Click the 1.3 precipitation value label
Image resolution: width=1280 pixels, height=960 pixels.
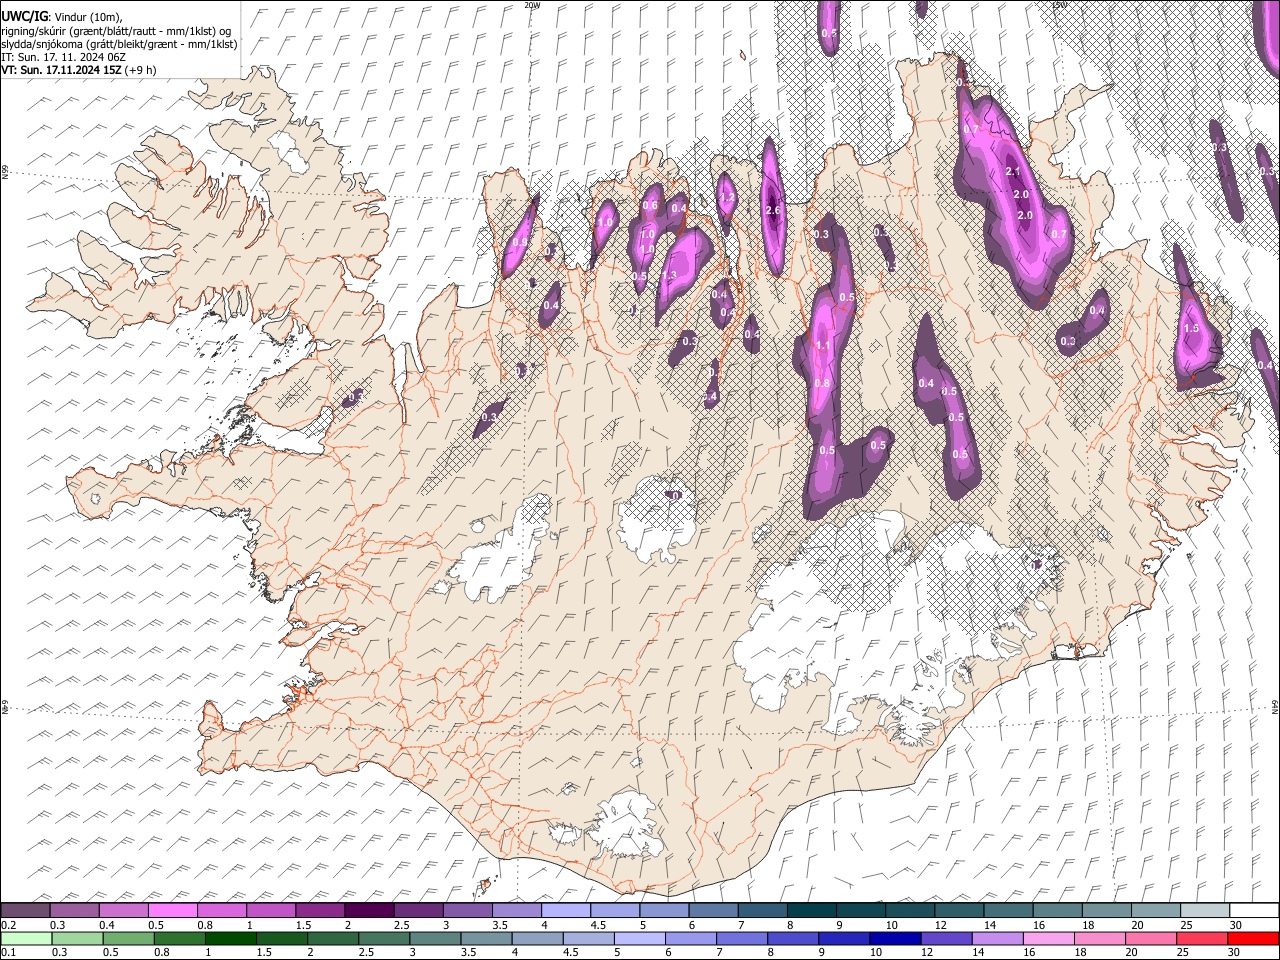pyautogui.click(x=669, y=276)
